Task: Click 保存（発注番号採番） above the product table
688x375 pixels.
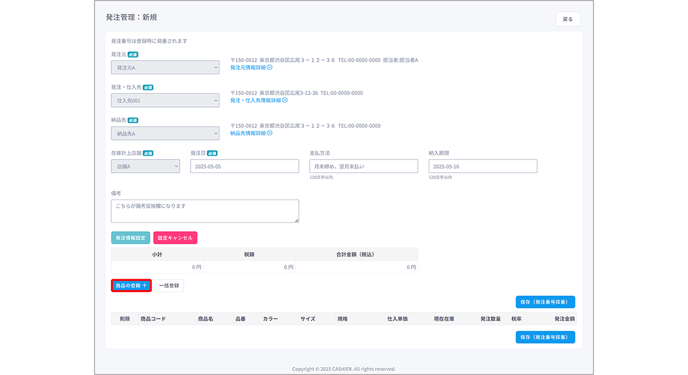Action: click(x=545, y=302)
